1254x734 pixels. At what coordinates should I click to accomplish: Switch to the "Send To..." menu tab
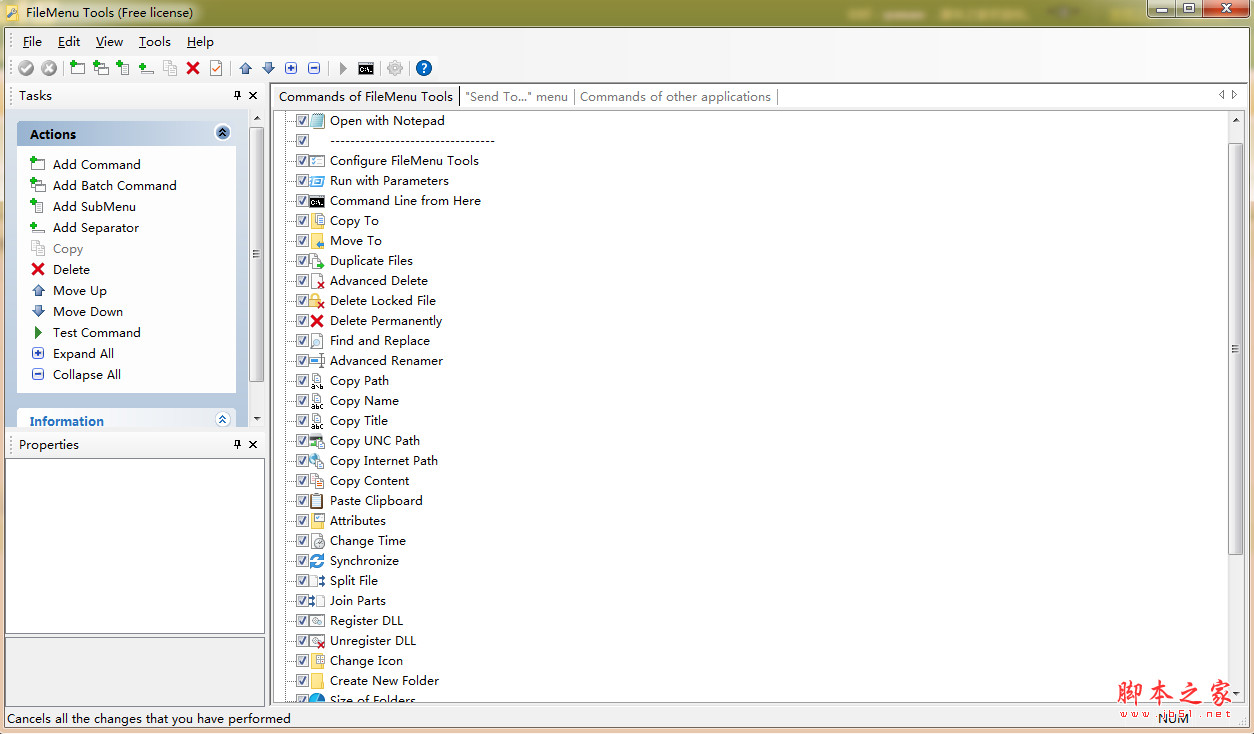516,97
